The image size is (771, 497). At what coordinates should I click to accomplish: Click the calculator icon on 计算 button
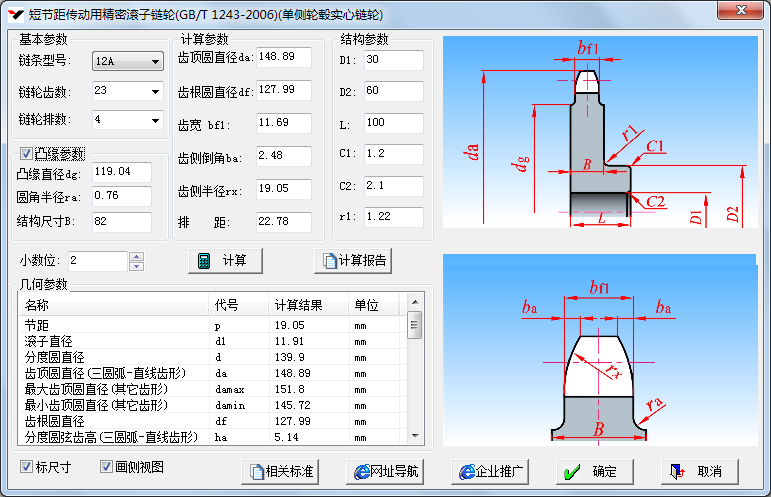(204, 261)
